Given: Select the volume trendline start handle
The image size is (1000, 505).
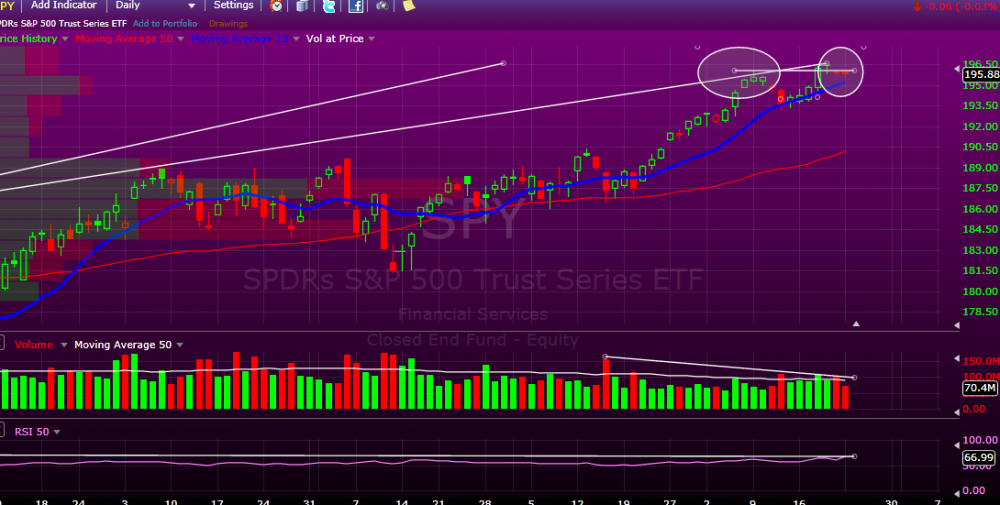Looking at the screenshot, I should [x=605, y=357].
